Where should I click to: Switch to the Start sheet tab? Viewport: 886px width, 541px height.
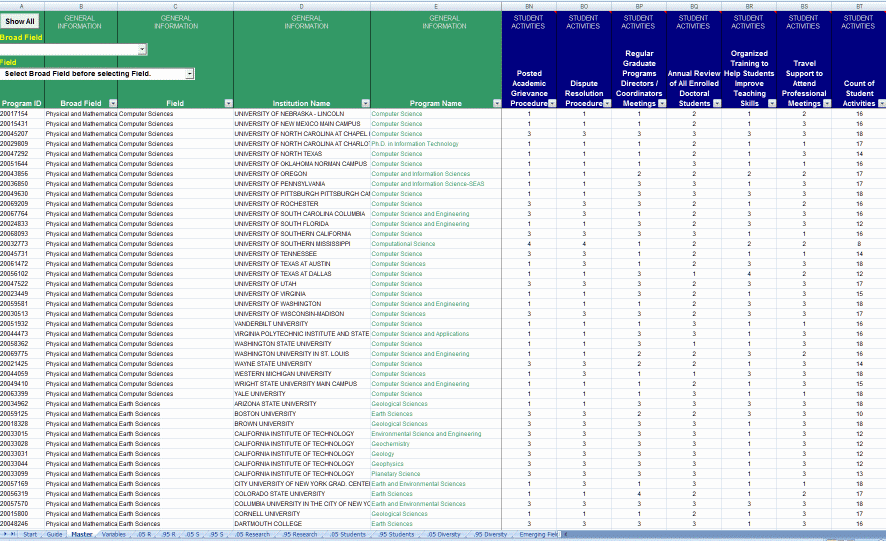point(30,534)
